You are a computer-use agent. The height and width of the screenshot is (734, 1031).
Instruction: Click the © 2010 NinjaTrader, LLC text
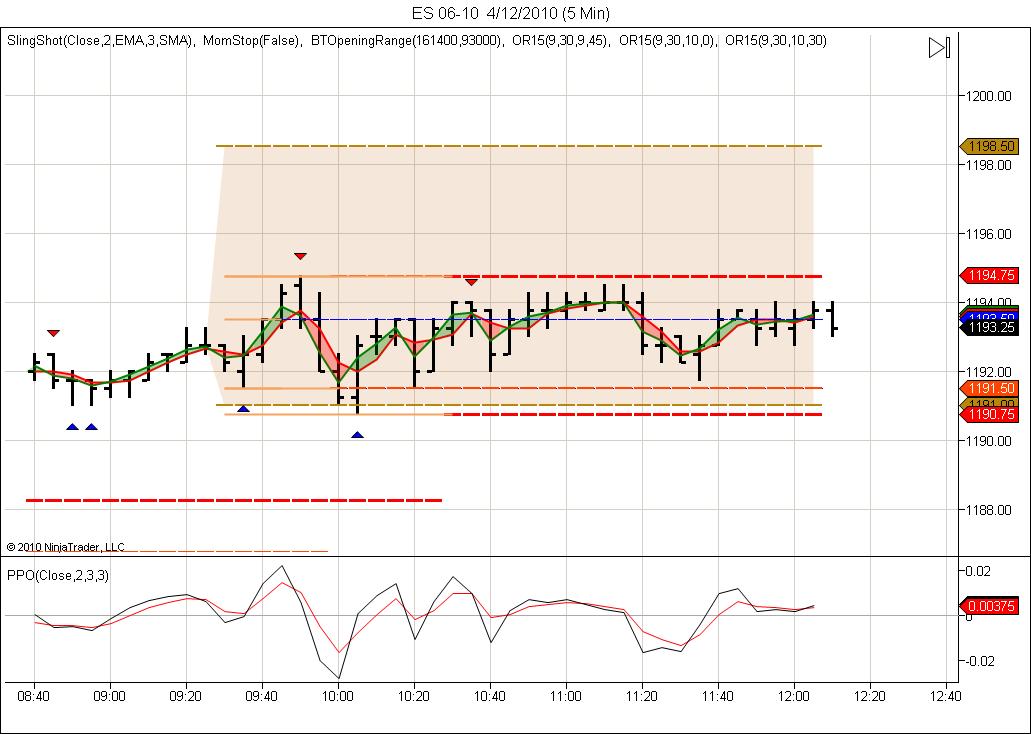pos(66,547)
